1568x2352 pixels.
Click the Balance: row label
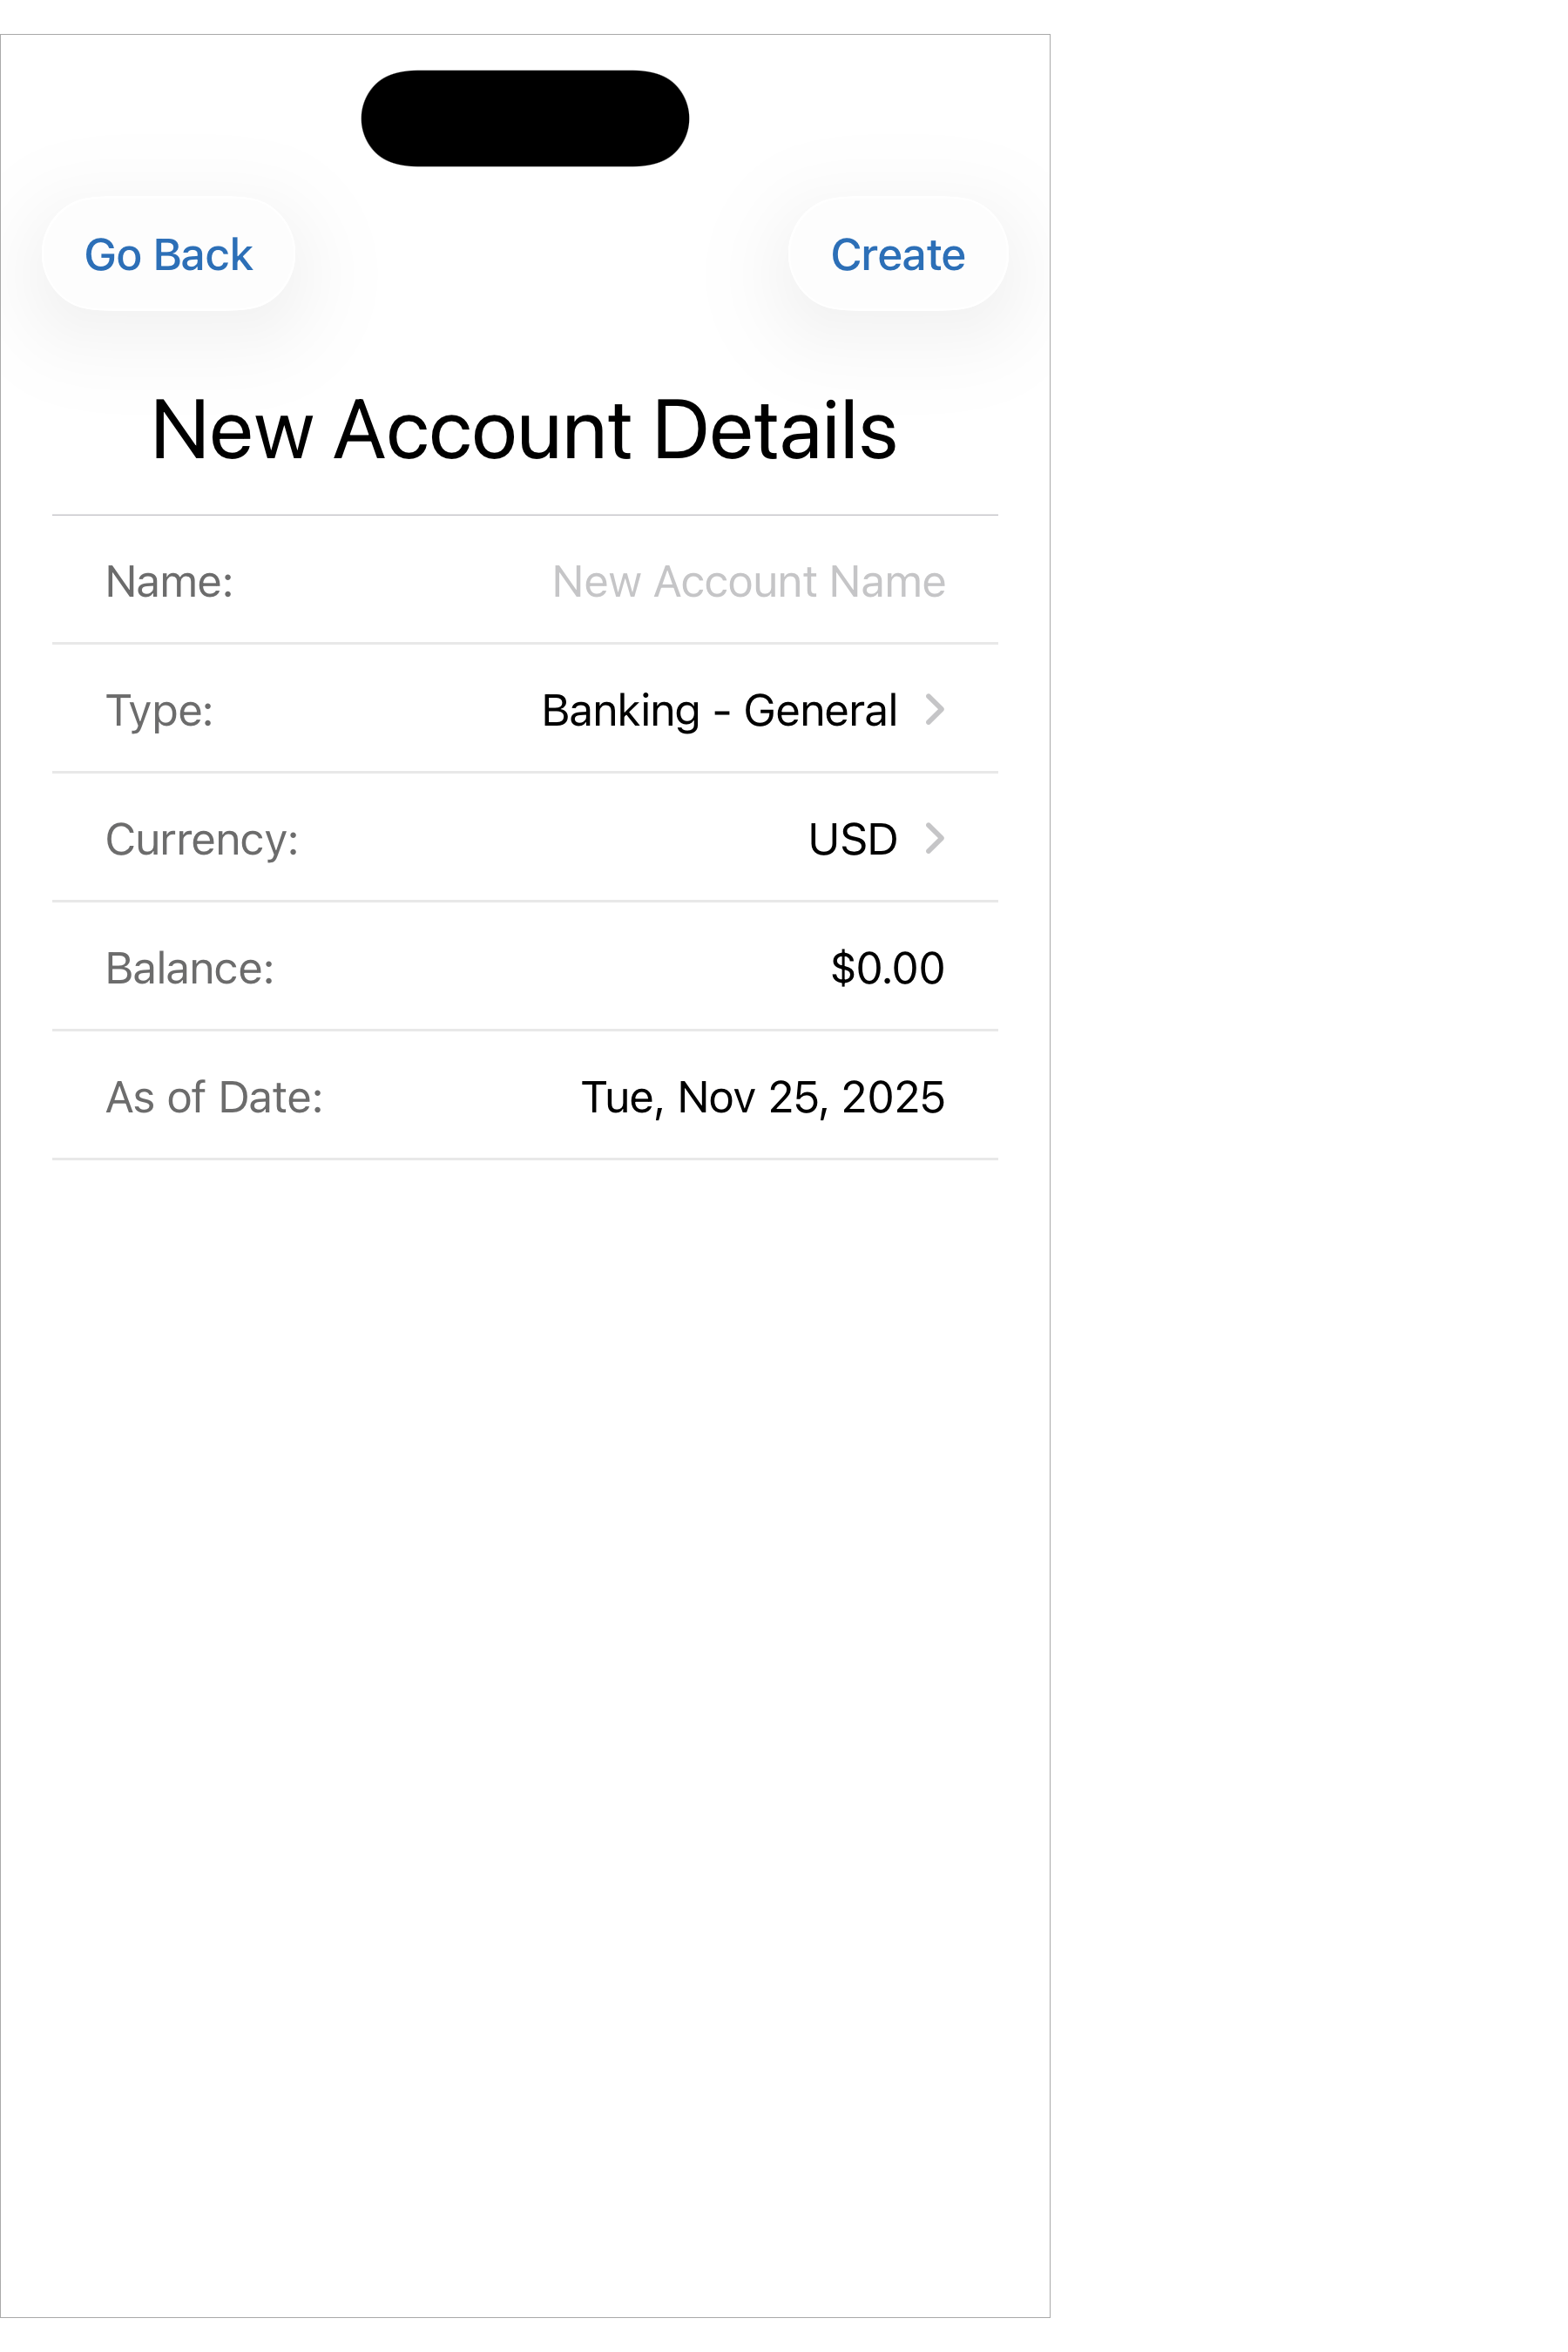point(189,968)
